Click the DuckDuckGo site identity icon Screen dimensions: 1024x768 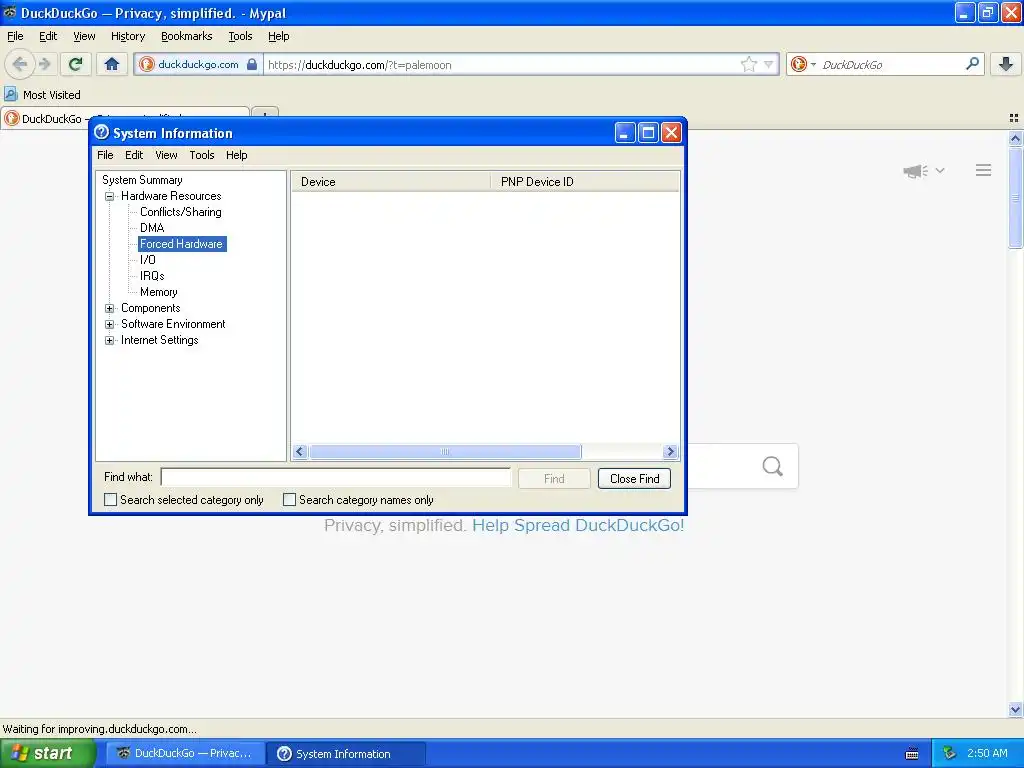147,64
